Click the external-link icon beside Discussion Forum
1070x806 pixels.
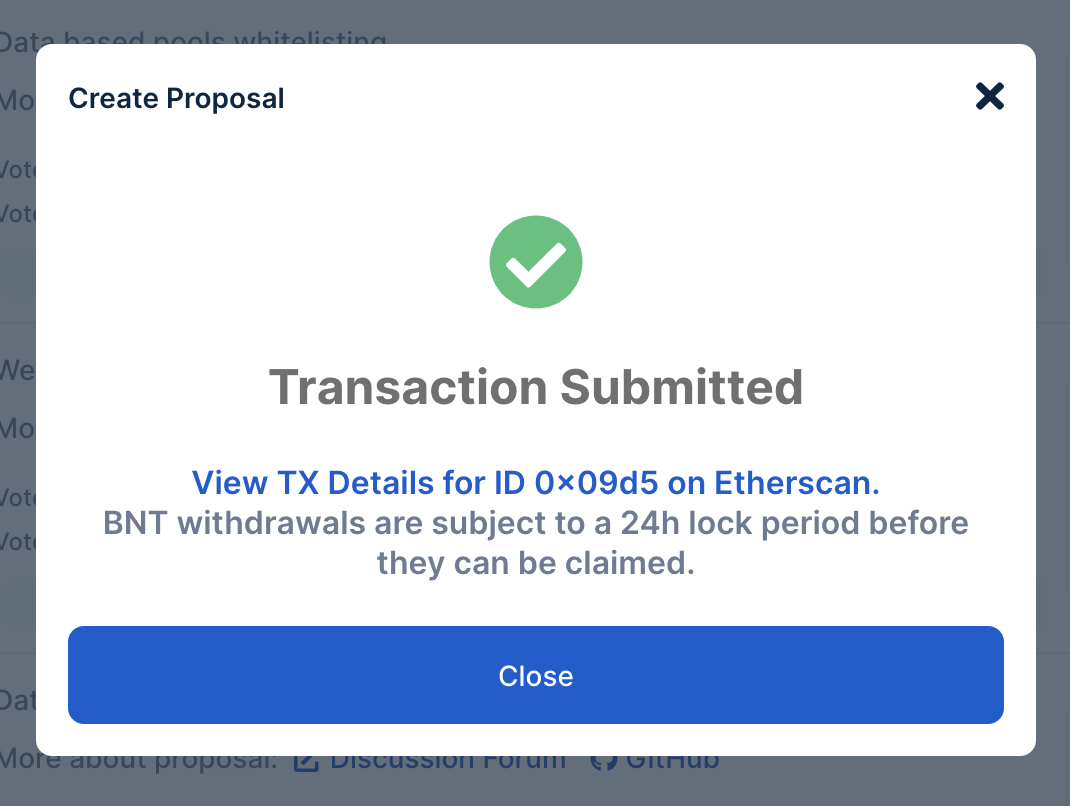coord(305,760)
